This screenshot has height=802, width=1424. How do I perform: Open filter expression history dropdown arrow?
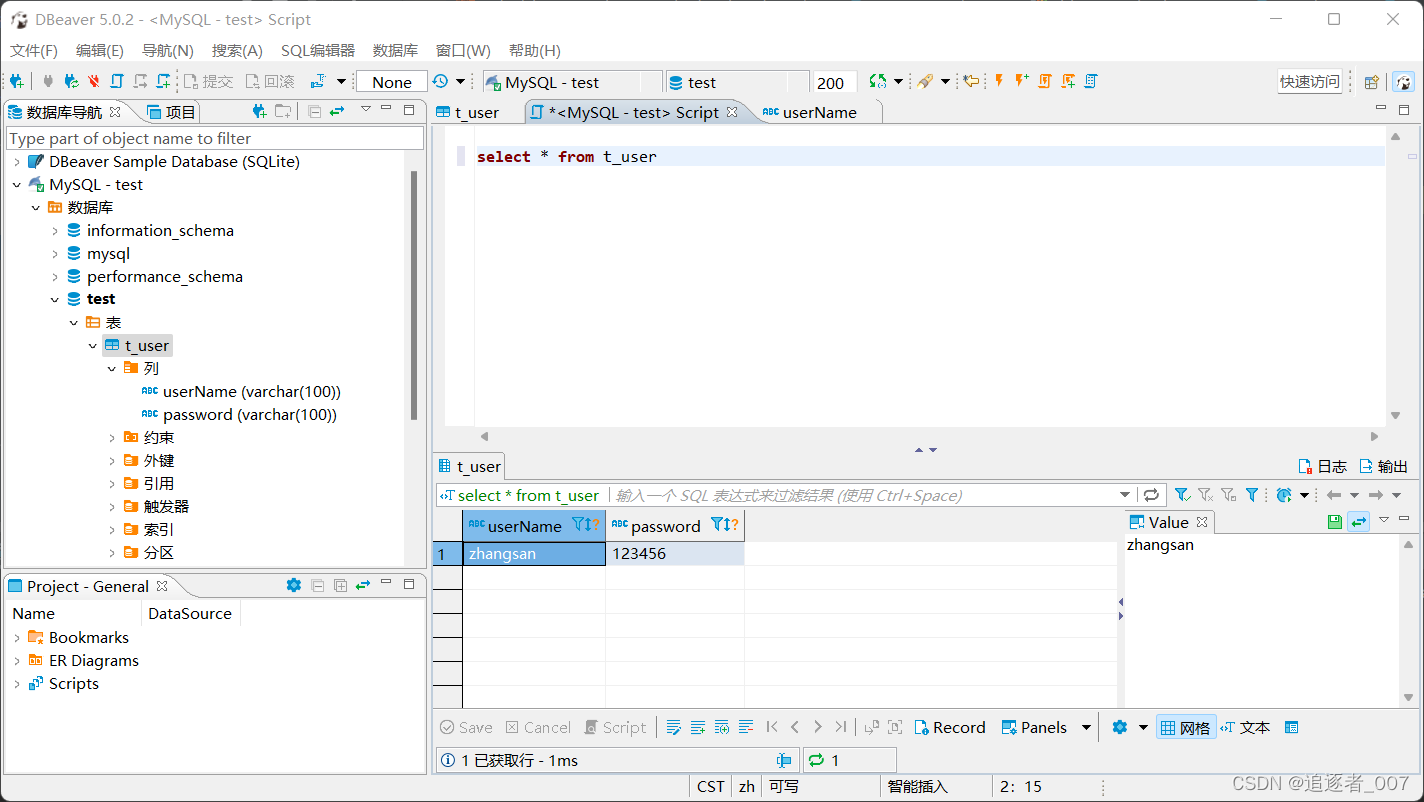pyautogui.click(x=1125, y=495)
